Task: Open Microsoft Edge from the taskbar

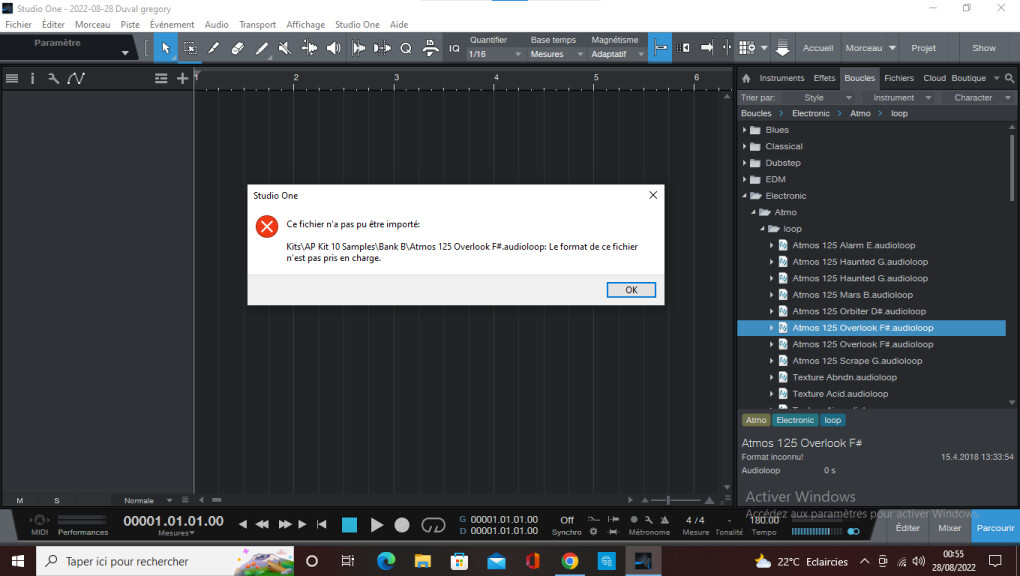Action: (x=385, y=561)
